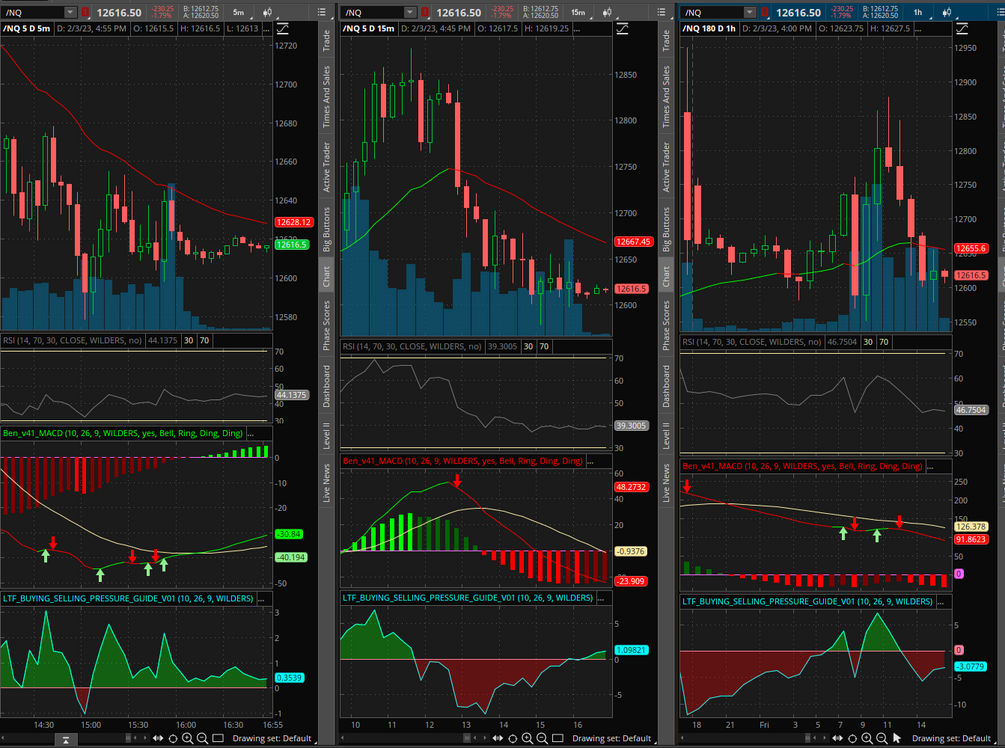Screen dimensions: 1005x748
Task: Click crosshair pan icon under 5m chart
Action: point(173,738)
